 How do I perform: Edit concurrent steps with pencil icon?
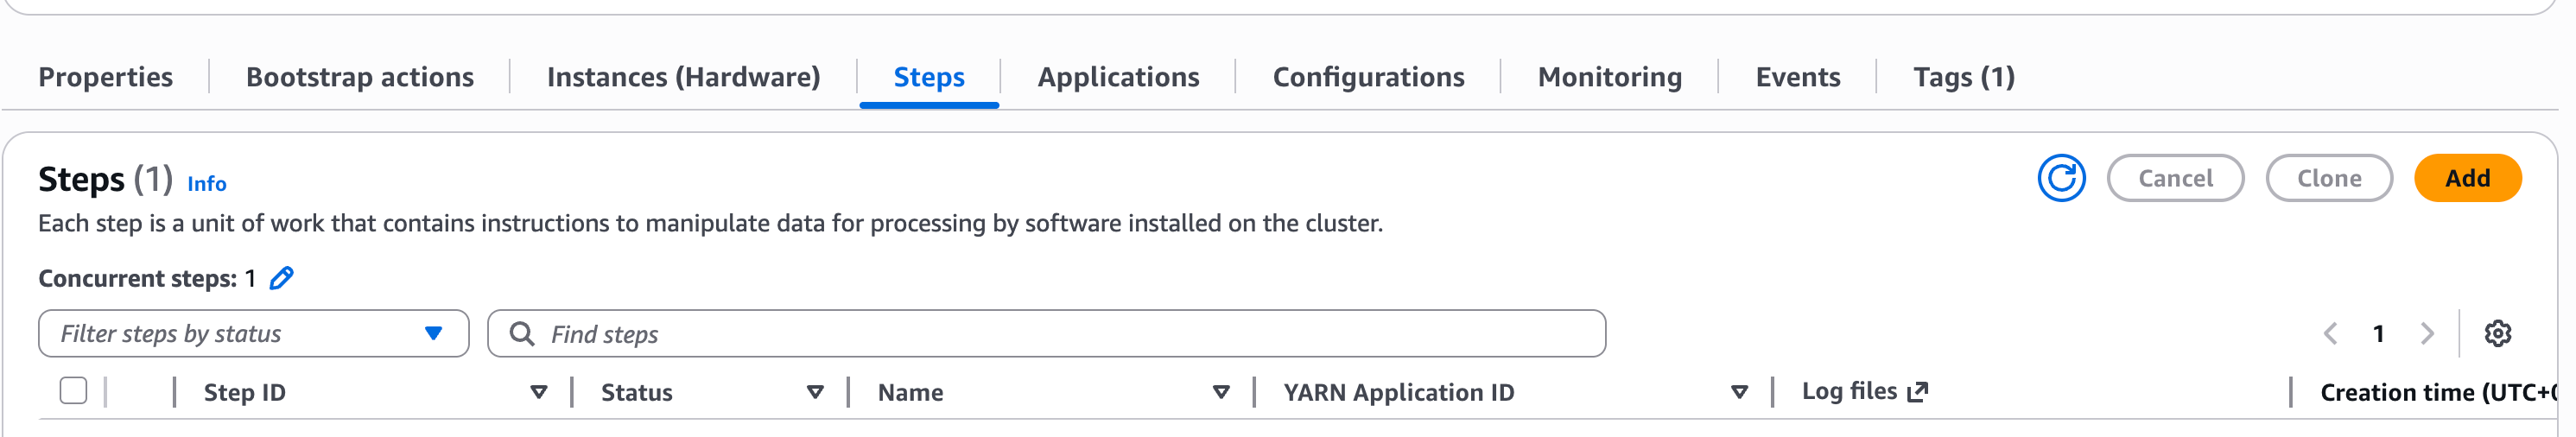[282, 278]
